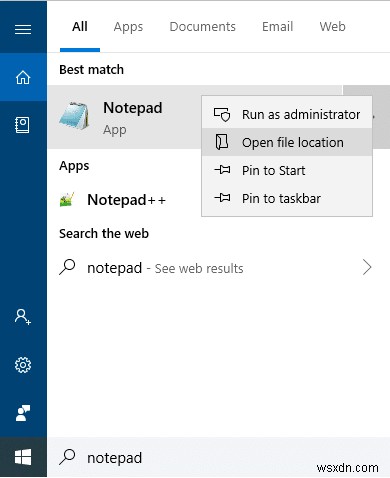Click the notepad search input field

pyautogui.click(x=218, y=457)
